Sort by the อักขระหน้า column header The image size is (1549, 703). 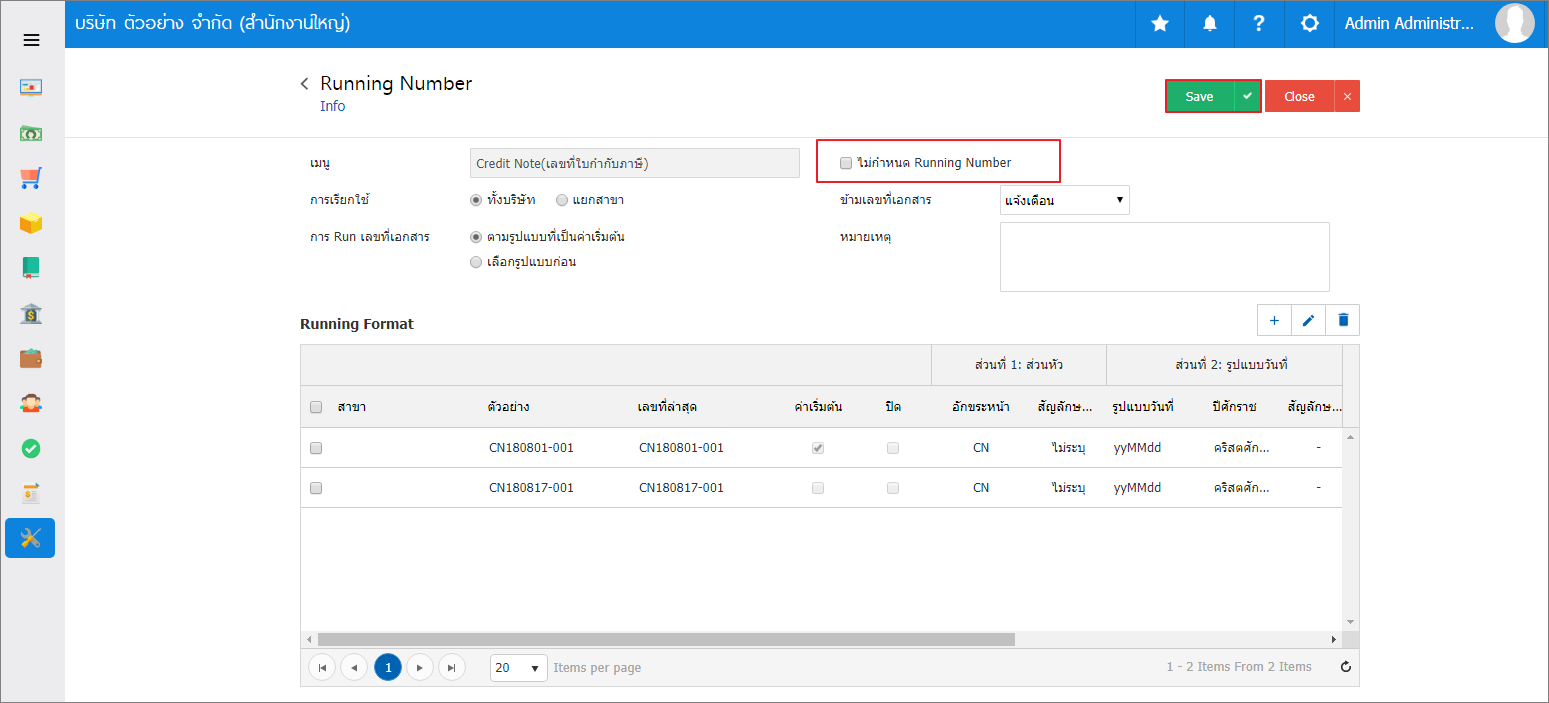pos(980,407)
